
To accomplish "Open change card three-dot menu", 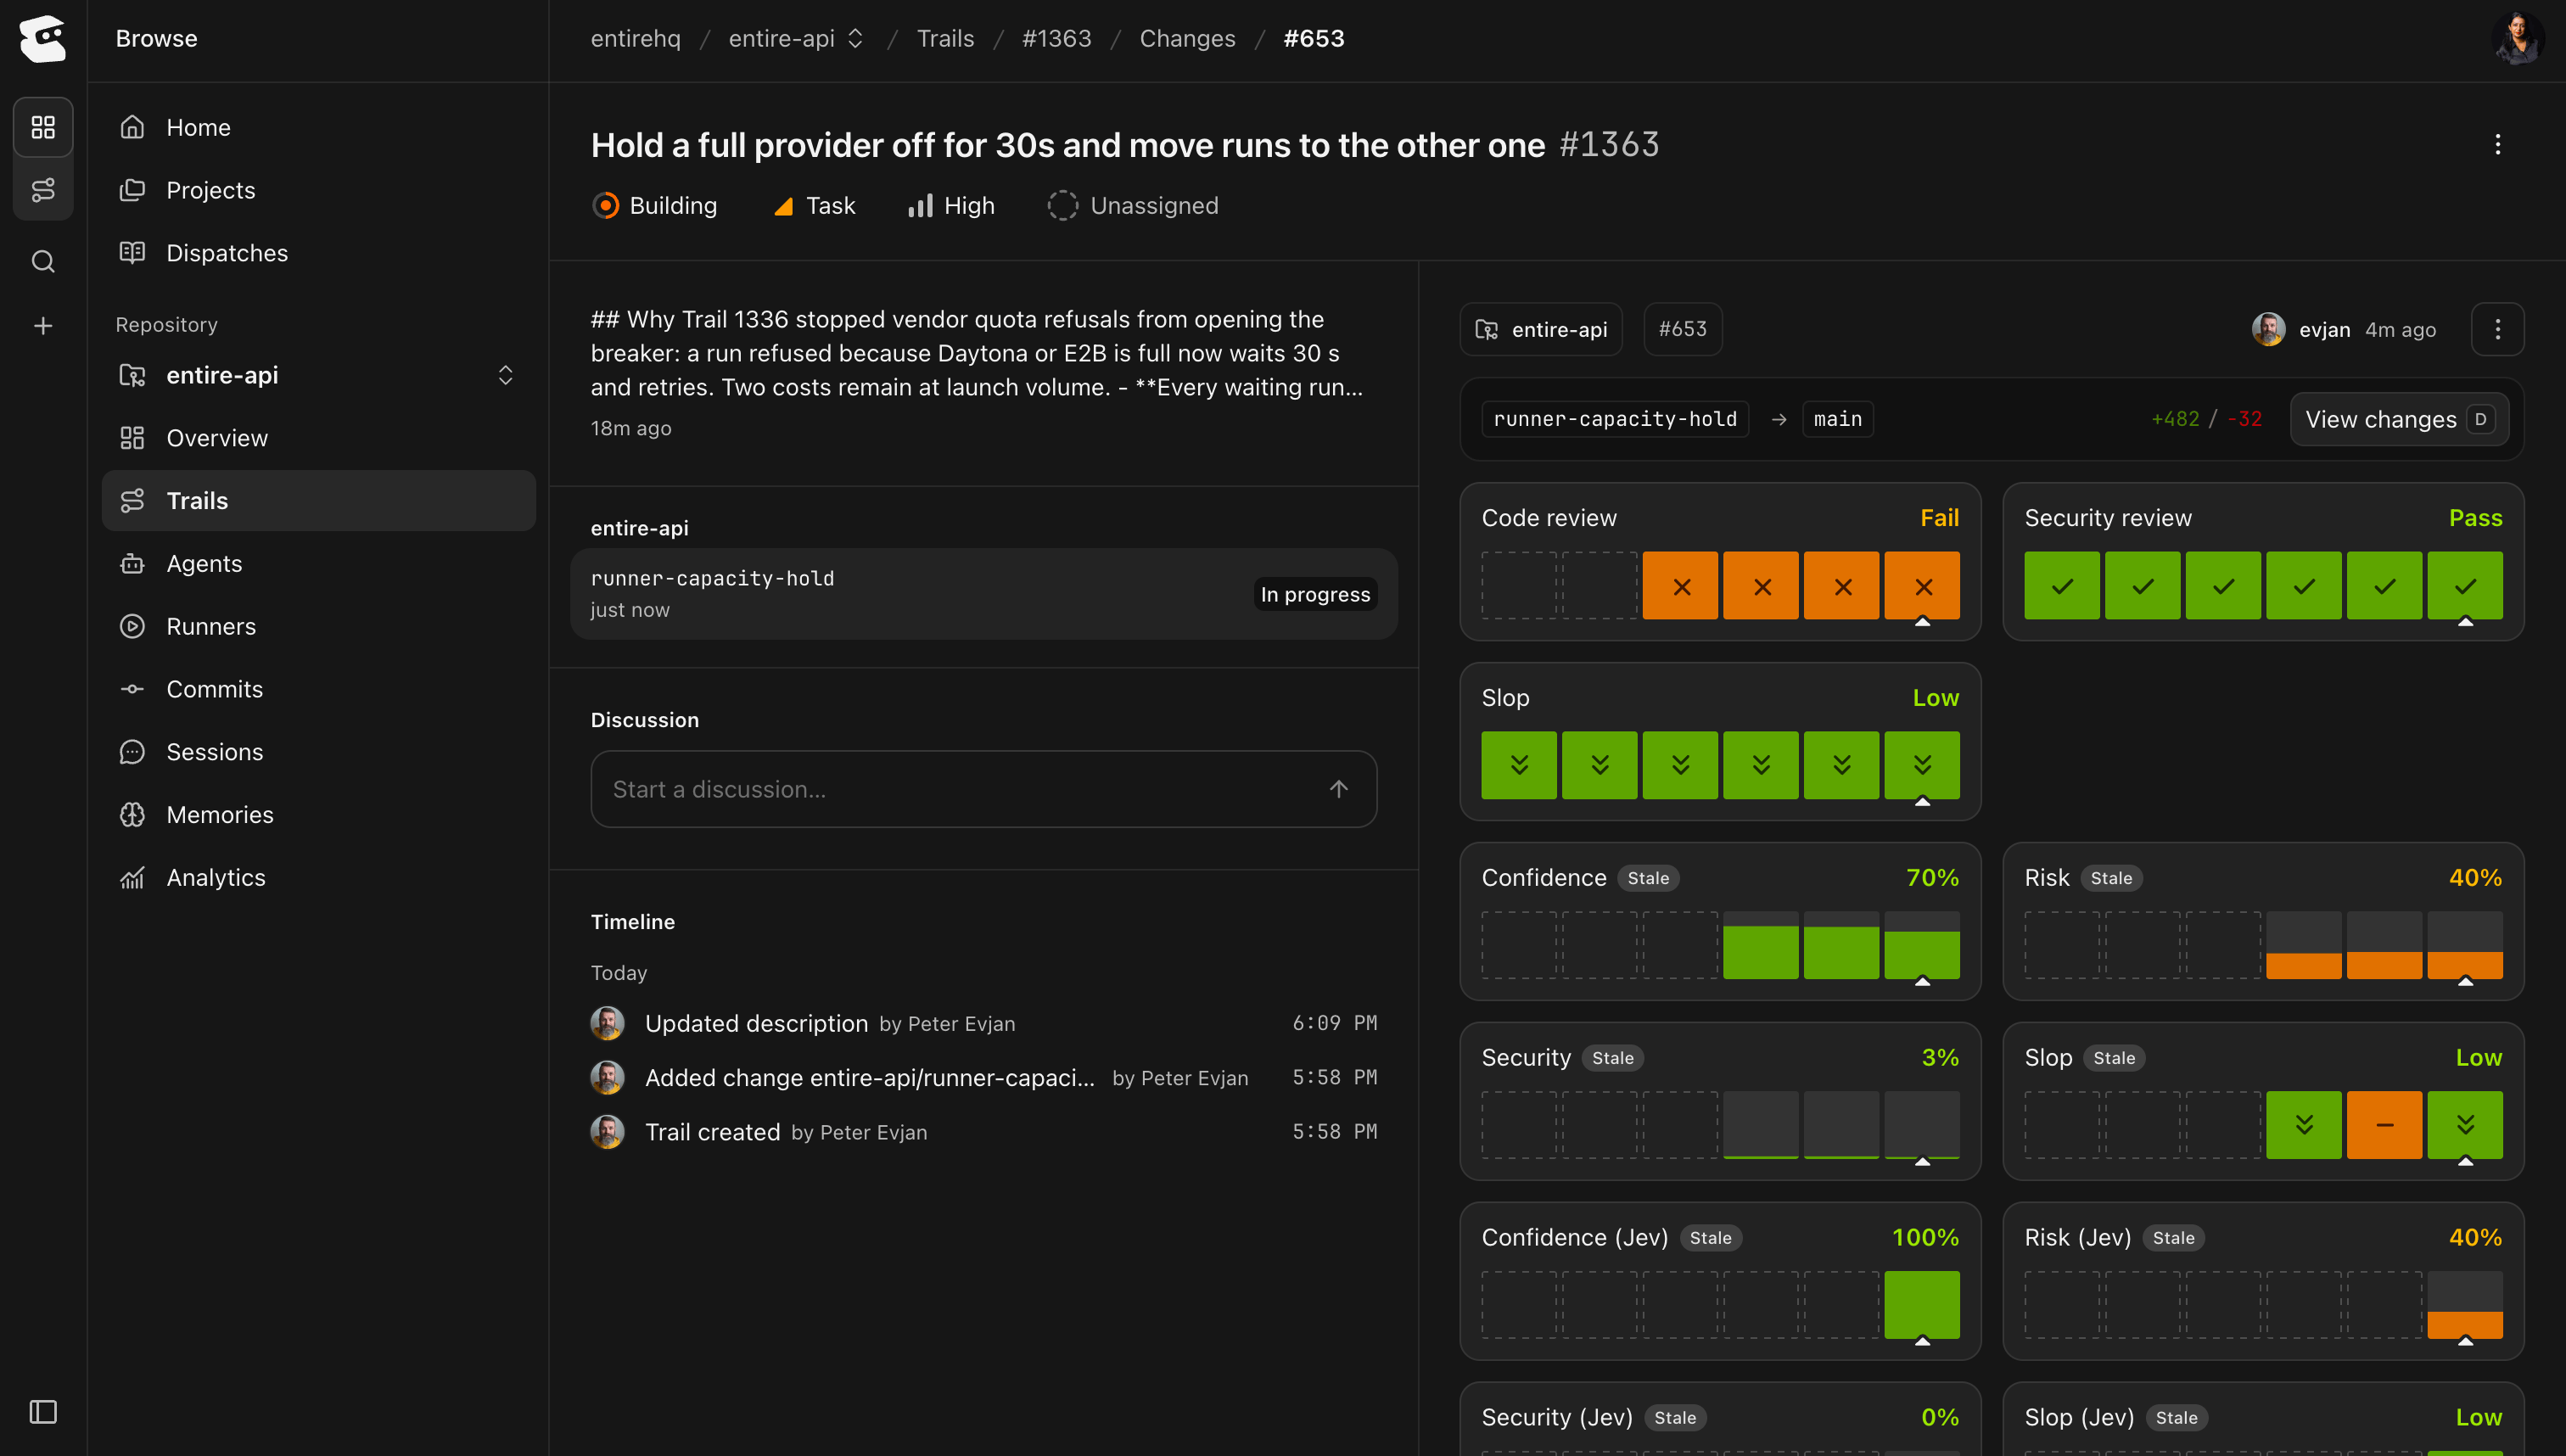I will coord(2498,329).
